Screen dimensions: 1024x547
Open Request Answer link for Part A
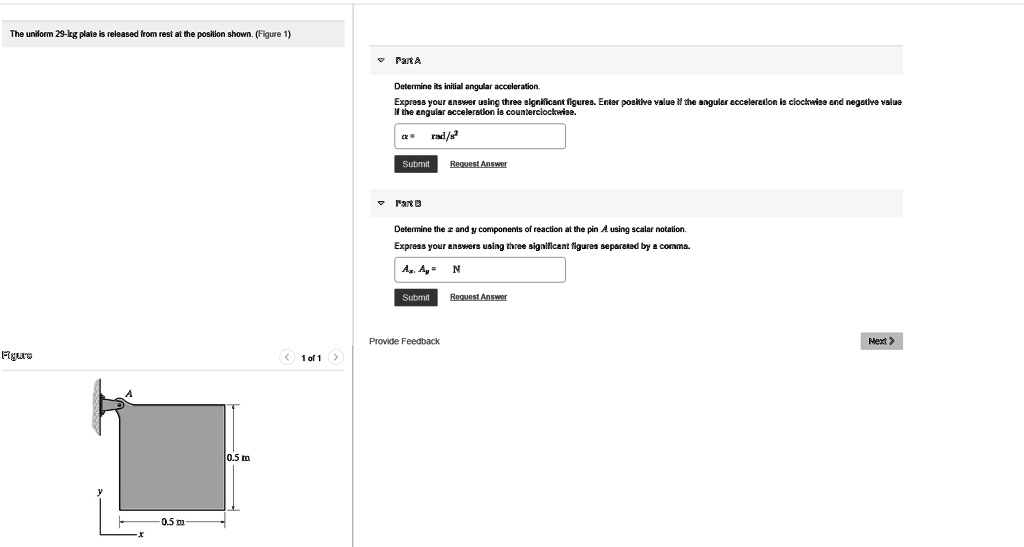(x=478, y=164)
